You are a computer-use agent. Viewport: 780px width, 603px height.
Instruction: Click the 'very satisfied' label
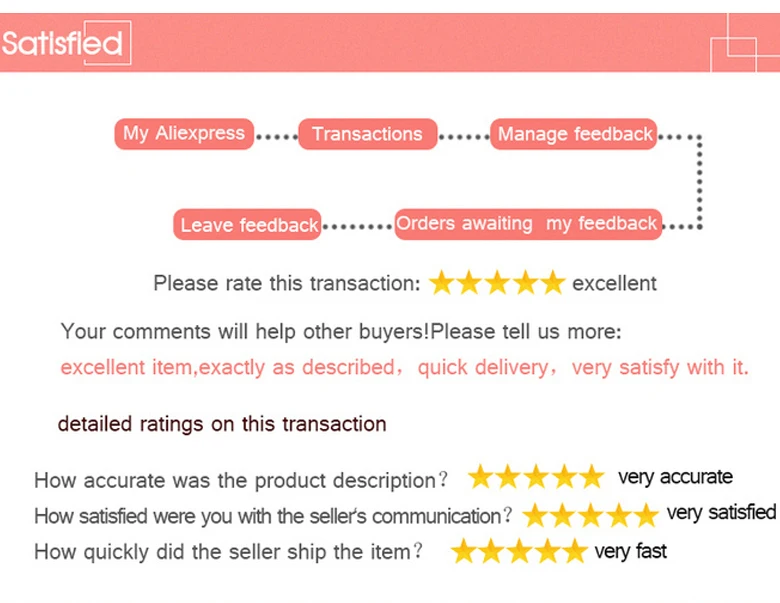(x=720, y=513)
